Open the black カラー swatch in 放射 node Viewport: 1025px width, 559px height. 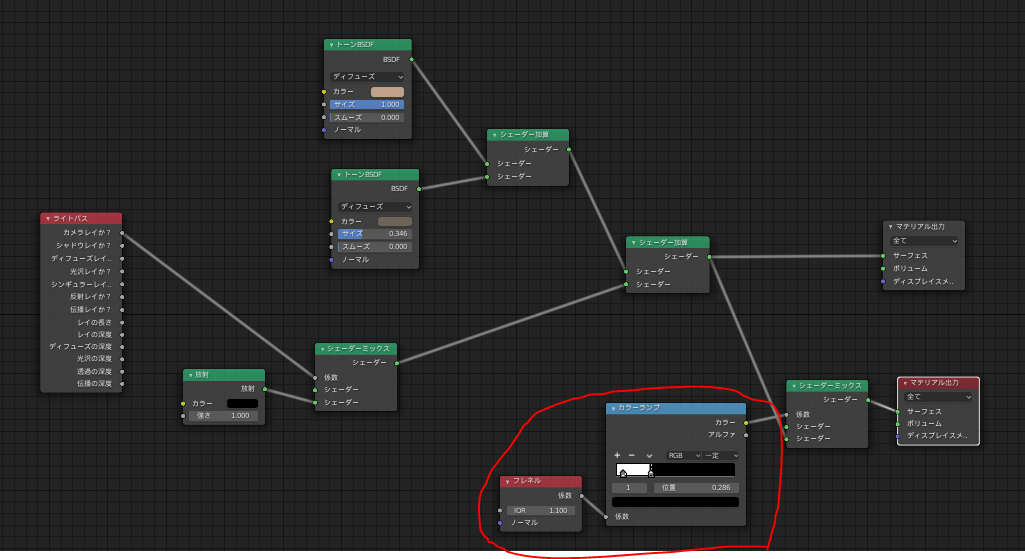[x=242, y=403]
